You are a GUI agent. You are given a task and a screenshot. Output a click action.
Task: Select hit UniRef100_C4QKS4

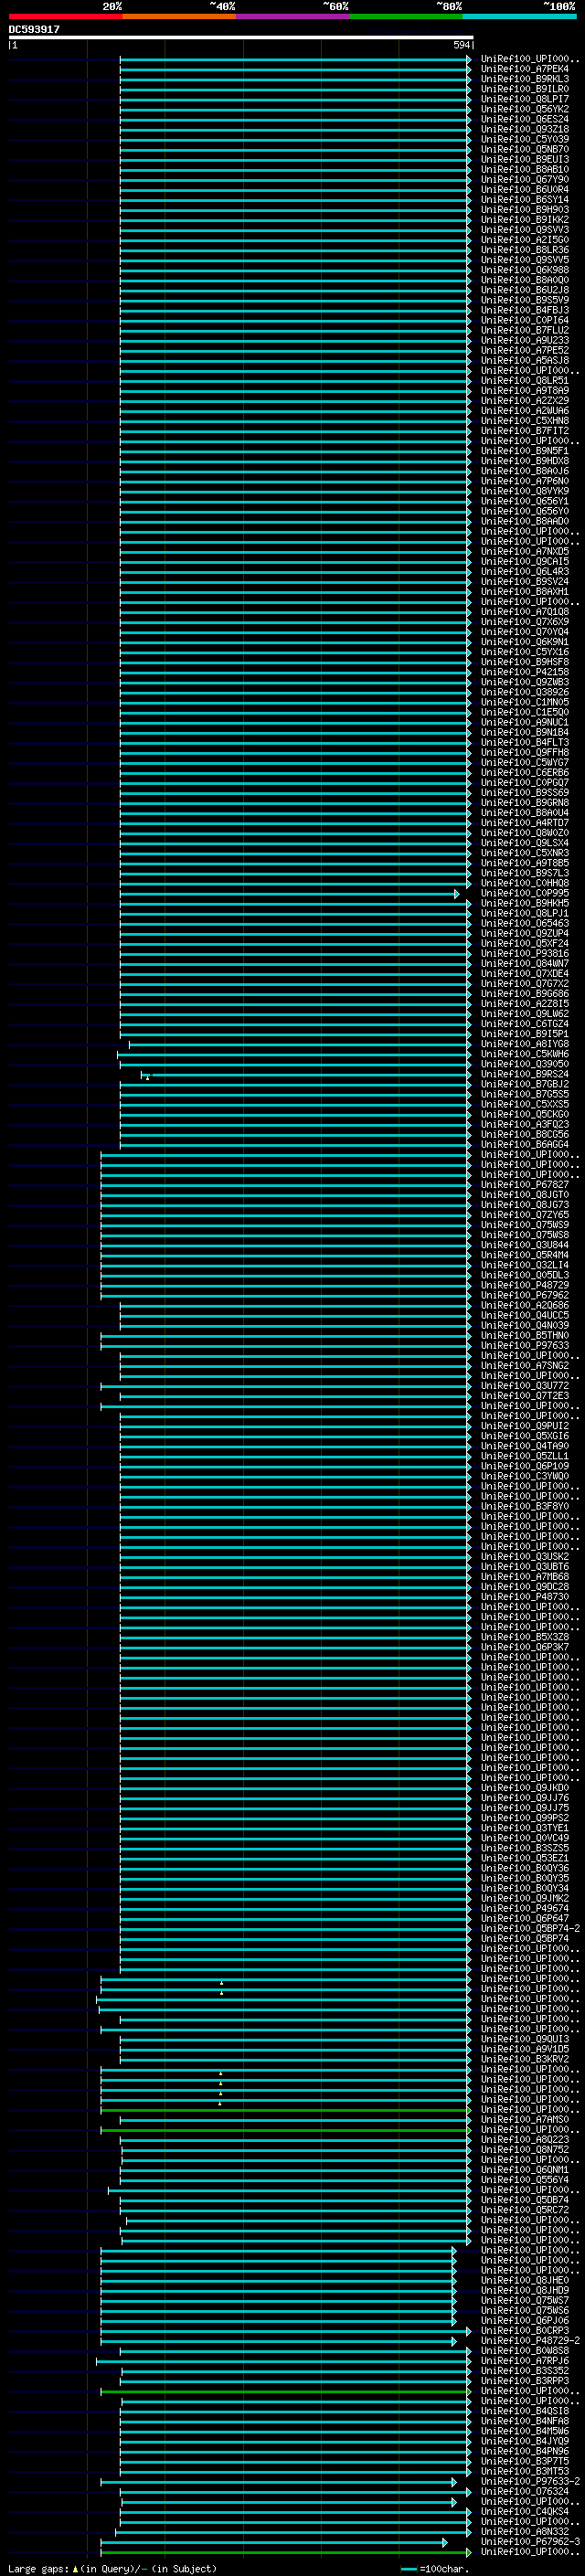pos(525,2511)
